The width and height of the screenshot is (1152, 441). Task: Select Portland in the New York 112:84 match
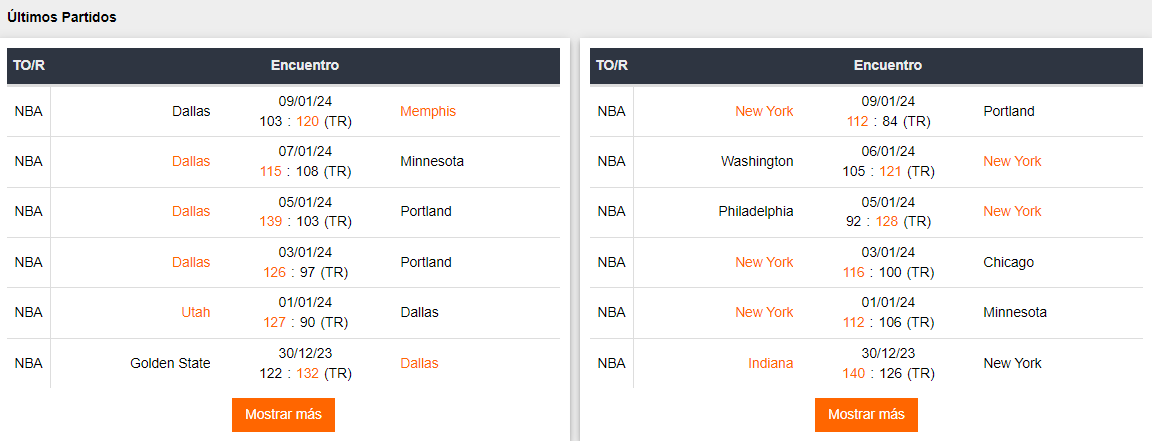tap(1008, 111)
